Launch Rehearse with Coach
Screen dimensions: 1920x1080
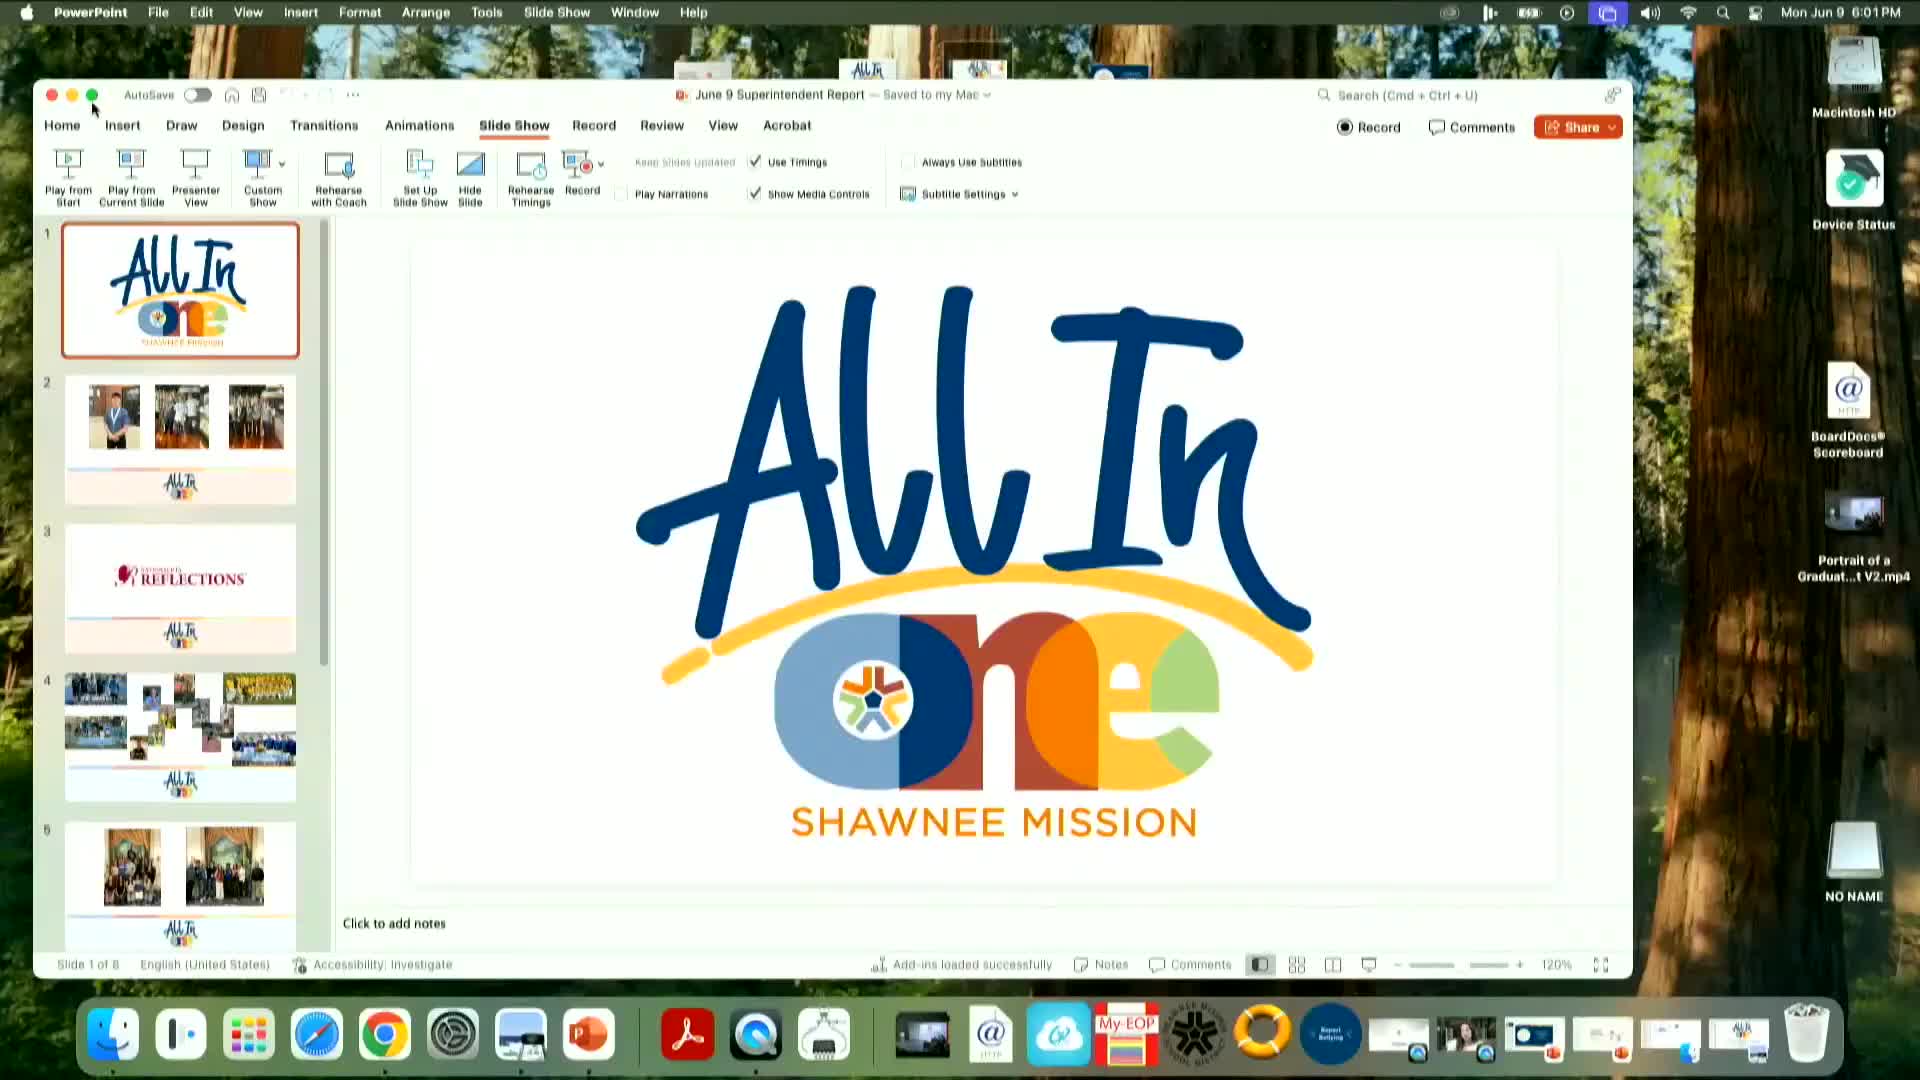point(339,177)
